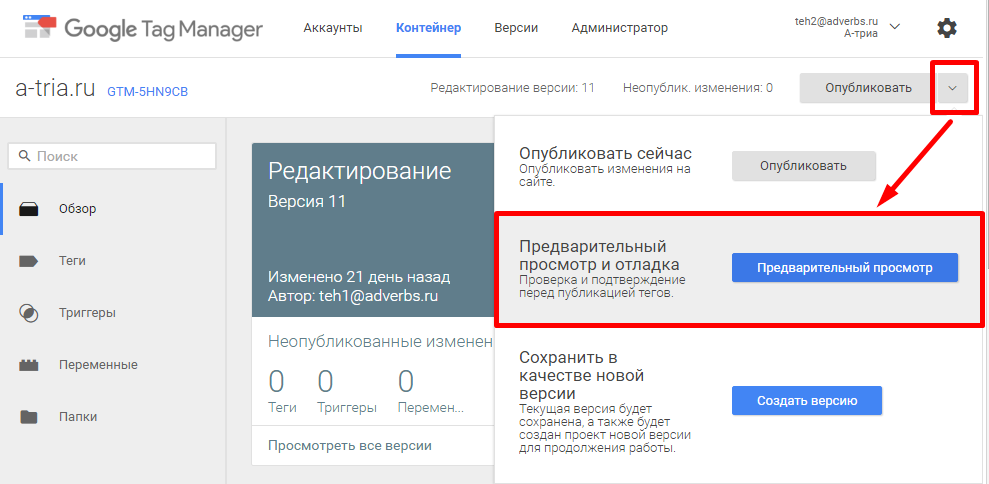Open Обзор in the sidebar

pos(78,209)
